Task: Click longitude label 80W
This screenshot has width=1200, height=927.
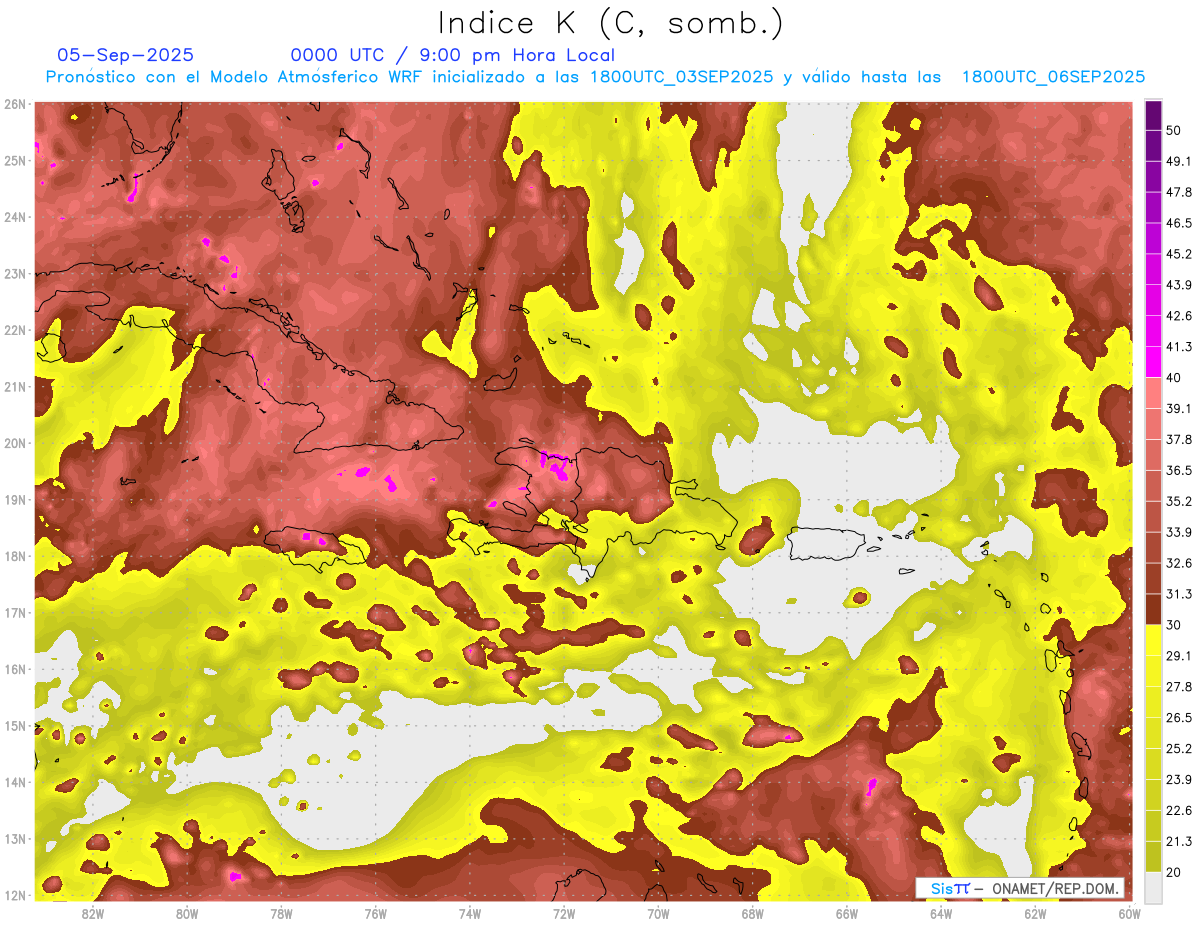Action: pos(187,913)
